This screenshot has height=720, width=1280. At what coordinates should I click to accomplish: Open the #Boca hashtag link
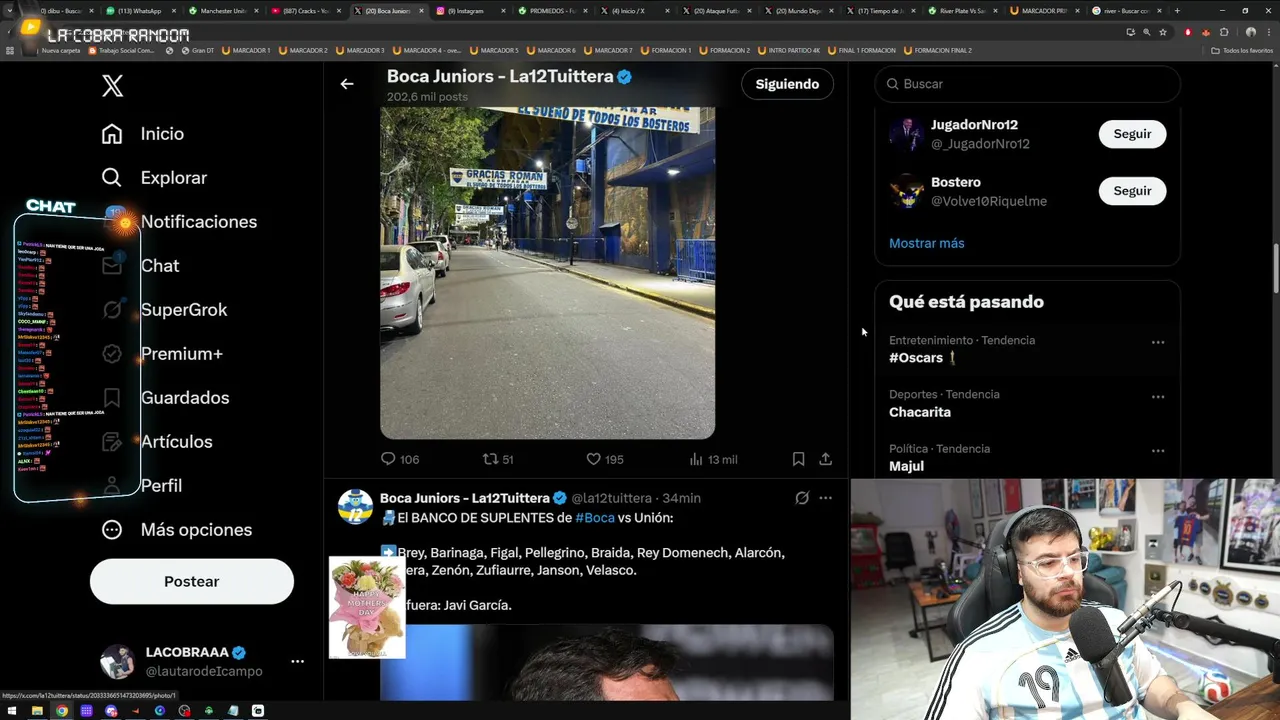(595, 518)
